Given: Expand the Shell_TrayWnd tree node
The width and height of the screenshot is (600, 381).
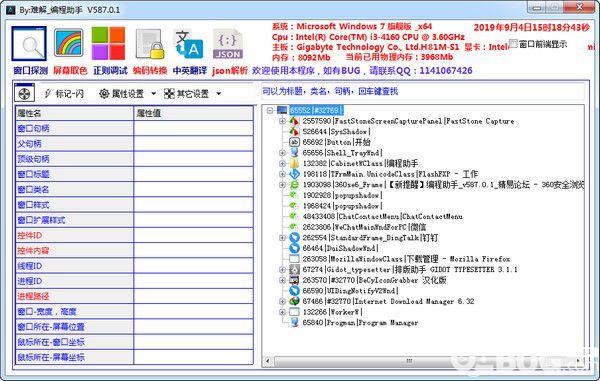Looking at the screenshot, I should [x=282, y=153].
